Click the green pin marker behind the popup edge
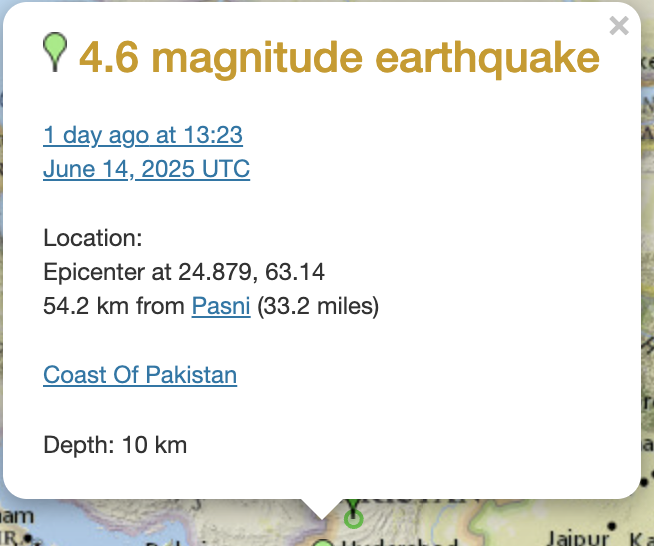 click(x=353, y=506)
